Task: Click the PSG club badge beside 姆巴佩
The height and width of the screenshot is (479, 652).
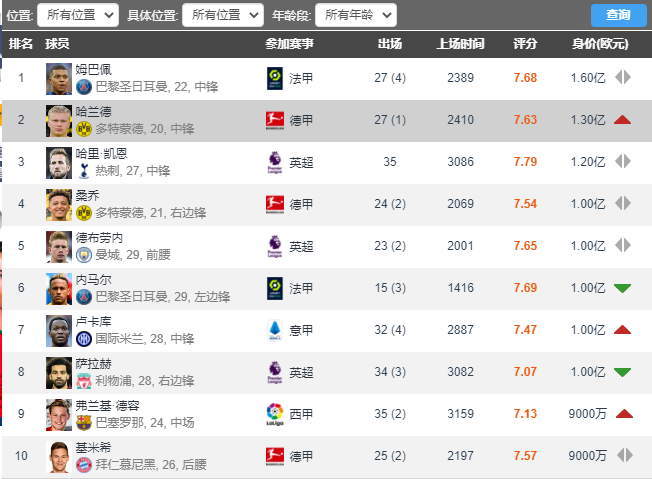Action: pyautogui.click(x=84, y=87)
